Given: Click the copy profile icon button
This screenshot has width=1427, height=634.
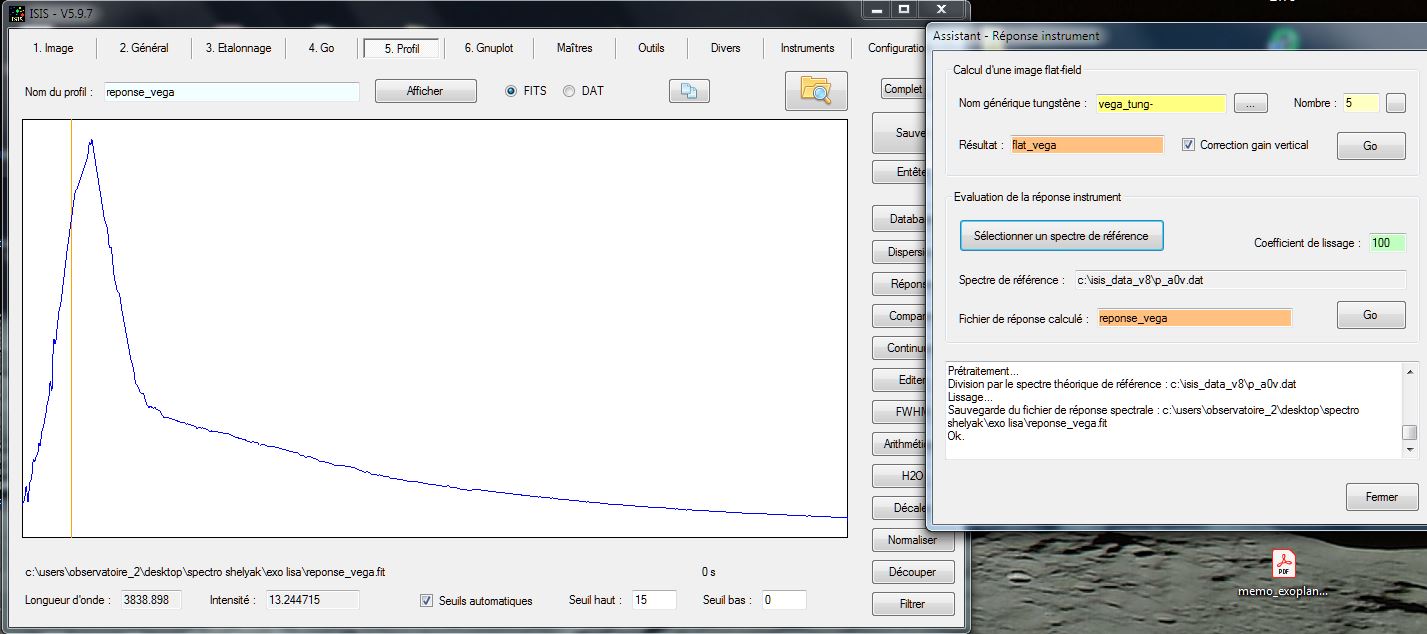Looking at the screenshot, I should tap(689, 91).
